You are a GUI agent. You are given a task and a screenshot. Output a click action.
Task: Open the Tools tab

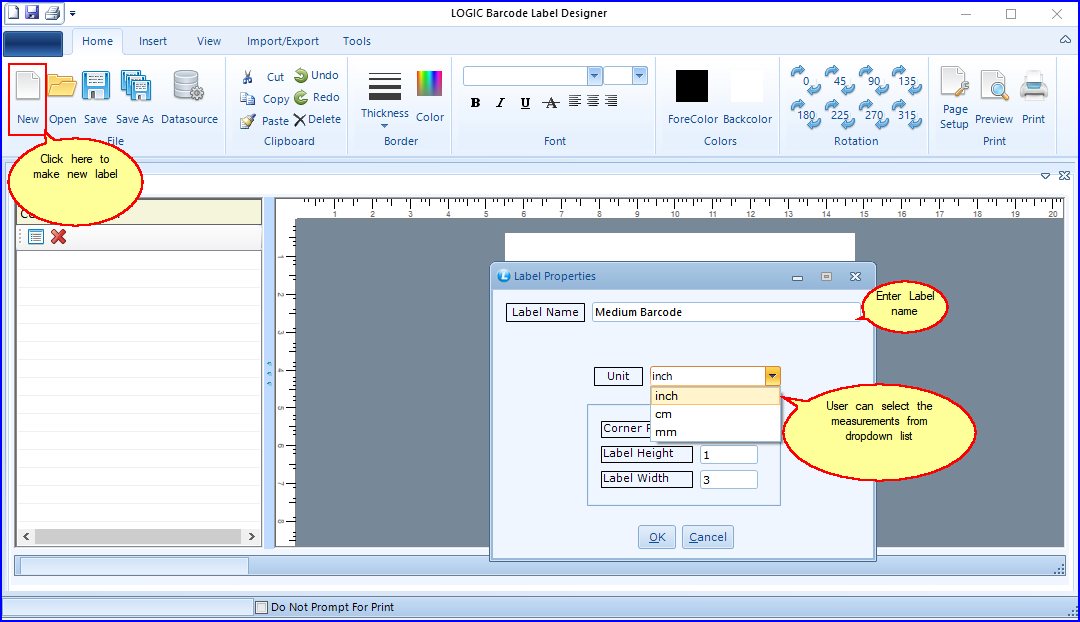[x=357, y=41]
